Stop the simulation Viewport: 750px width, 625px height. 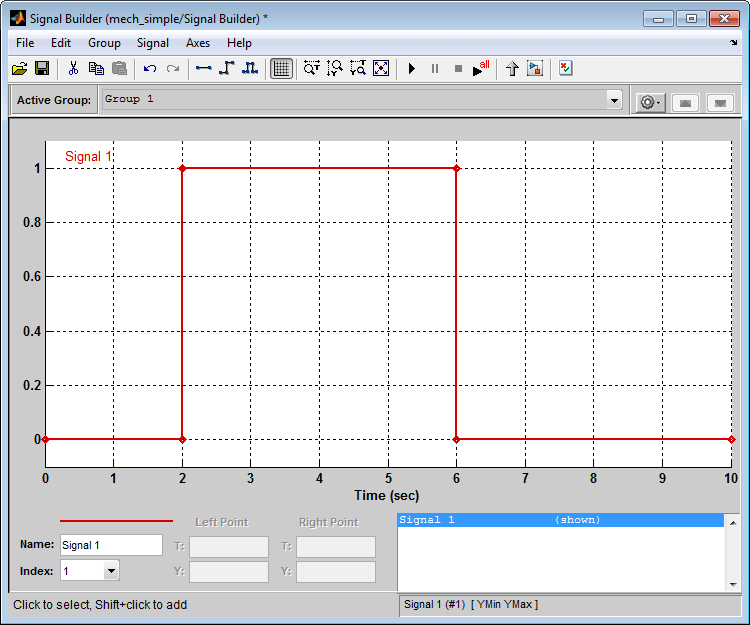pos(458,69)
